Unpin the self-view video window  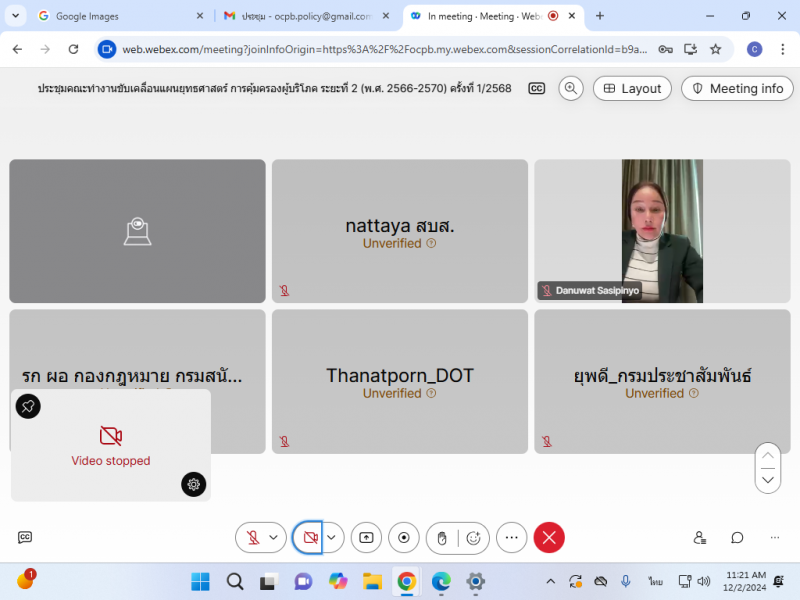tap(28, 406)
